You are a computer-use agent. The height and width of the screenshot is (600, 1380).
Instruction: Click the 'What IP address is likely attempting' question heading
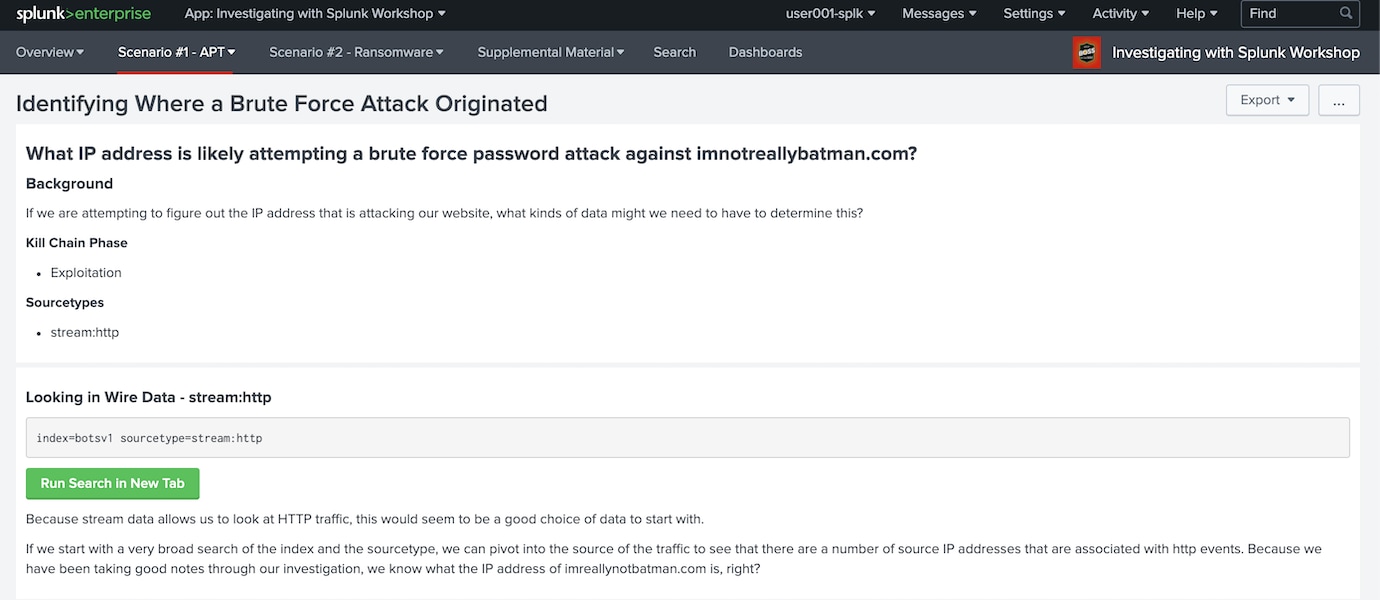tap(471, 153)
